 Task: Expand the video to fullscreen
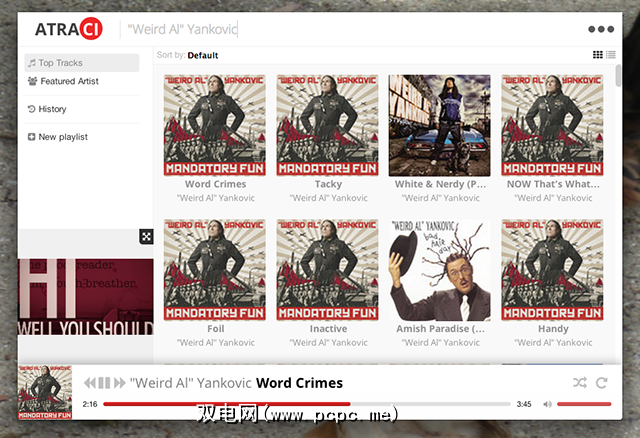point(146,236)
